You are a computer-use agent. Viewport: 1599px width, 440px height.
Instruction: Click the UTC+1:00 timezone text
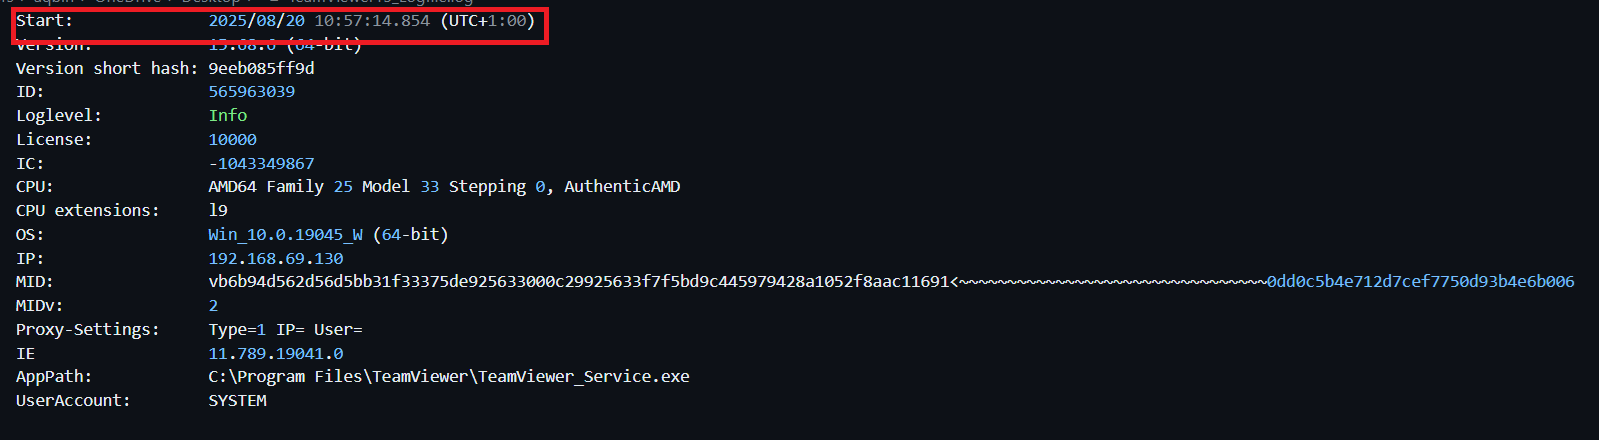(x=487, y=21)
